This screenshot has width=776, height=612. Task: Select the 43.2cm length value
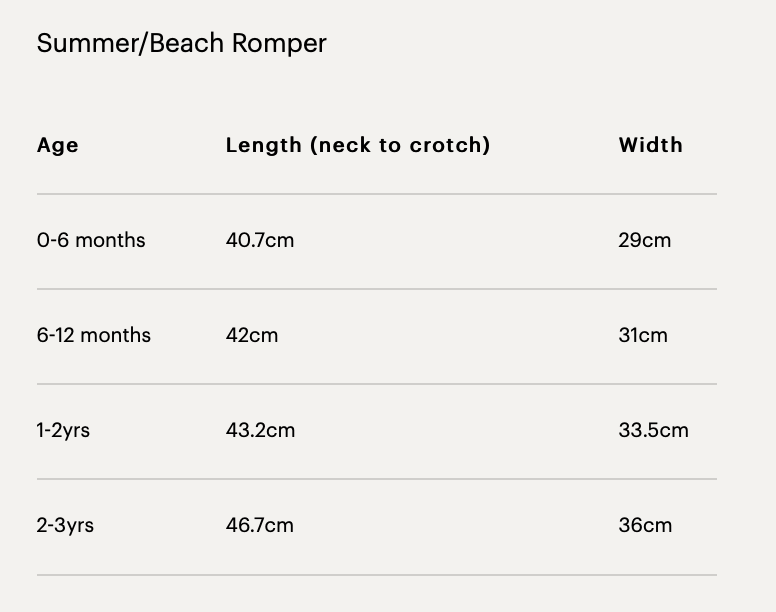click(x=261, y=430)
